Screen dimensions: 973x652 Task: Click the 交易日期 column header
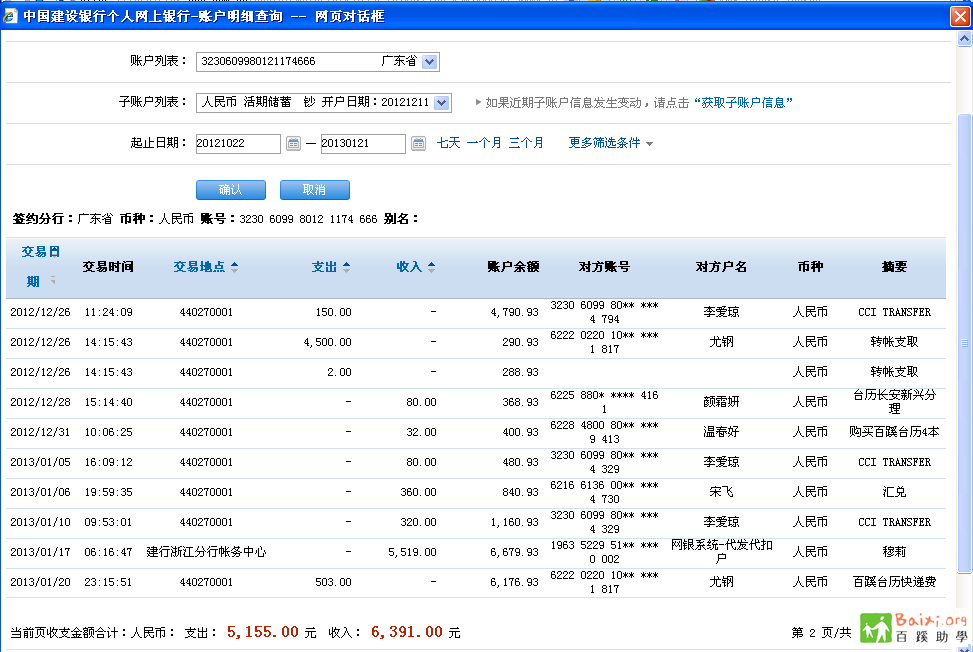point(41,267)
